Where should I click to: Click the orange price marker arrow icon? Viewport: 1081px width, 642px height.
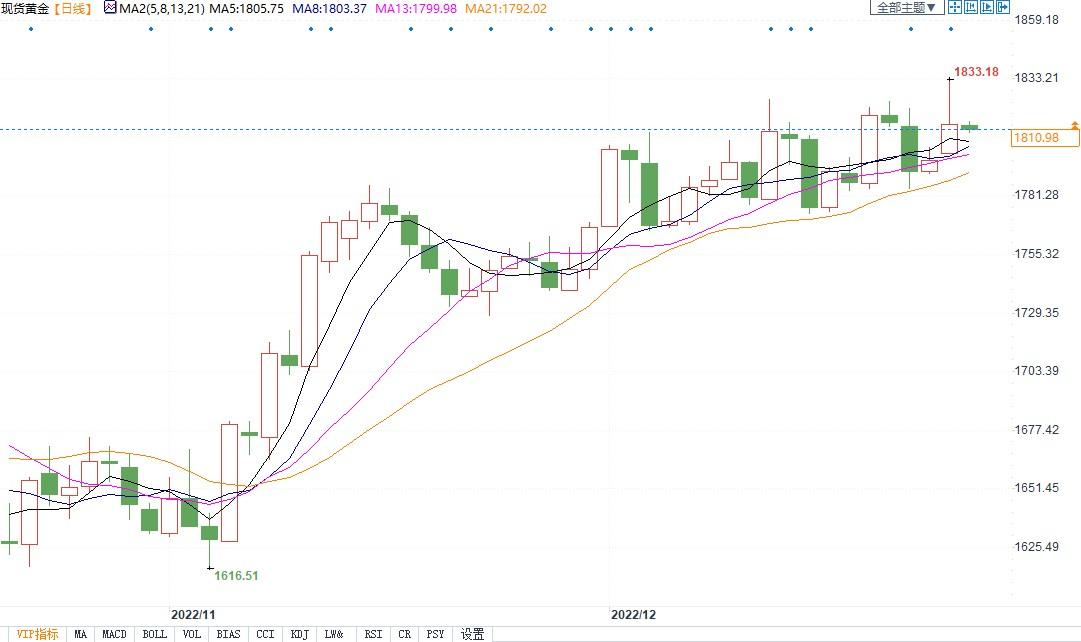point(1074,125)
